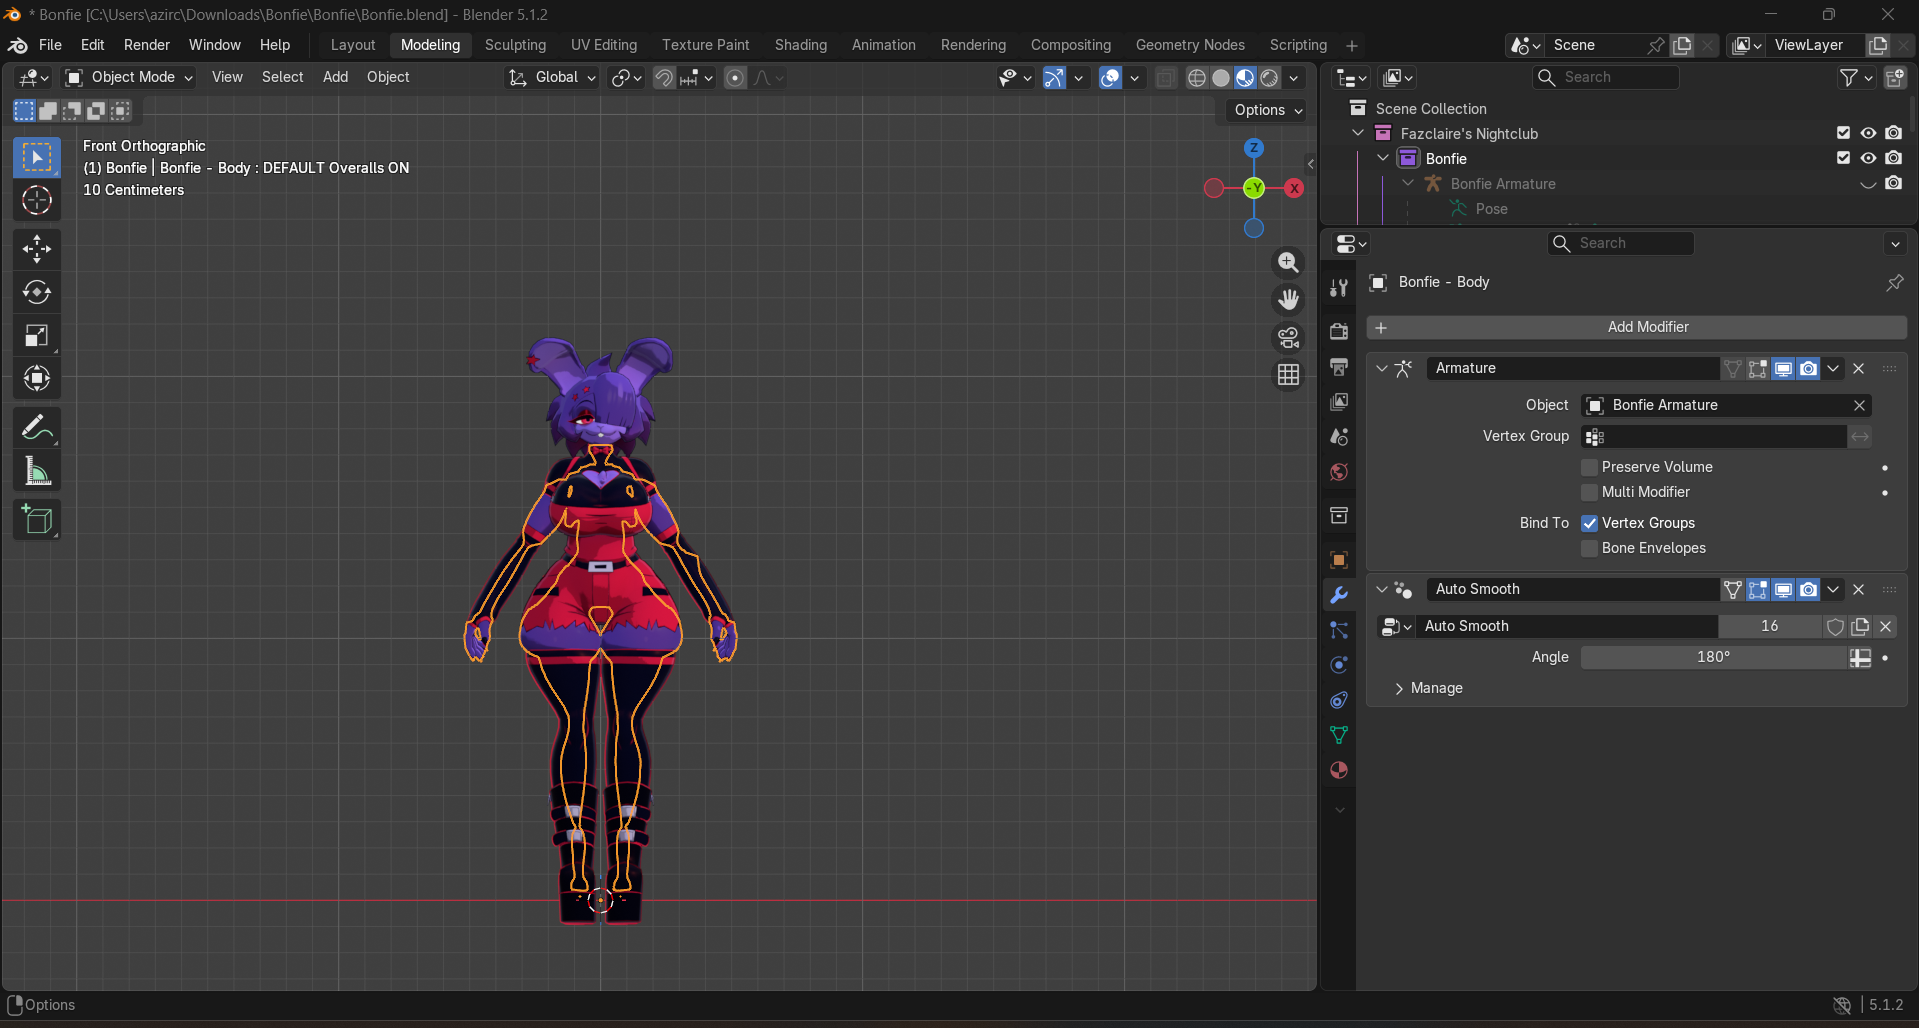Remove the Armature modifier

coord(1859,369)
